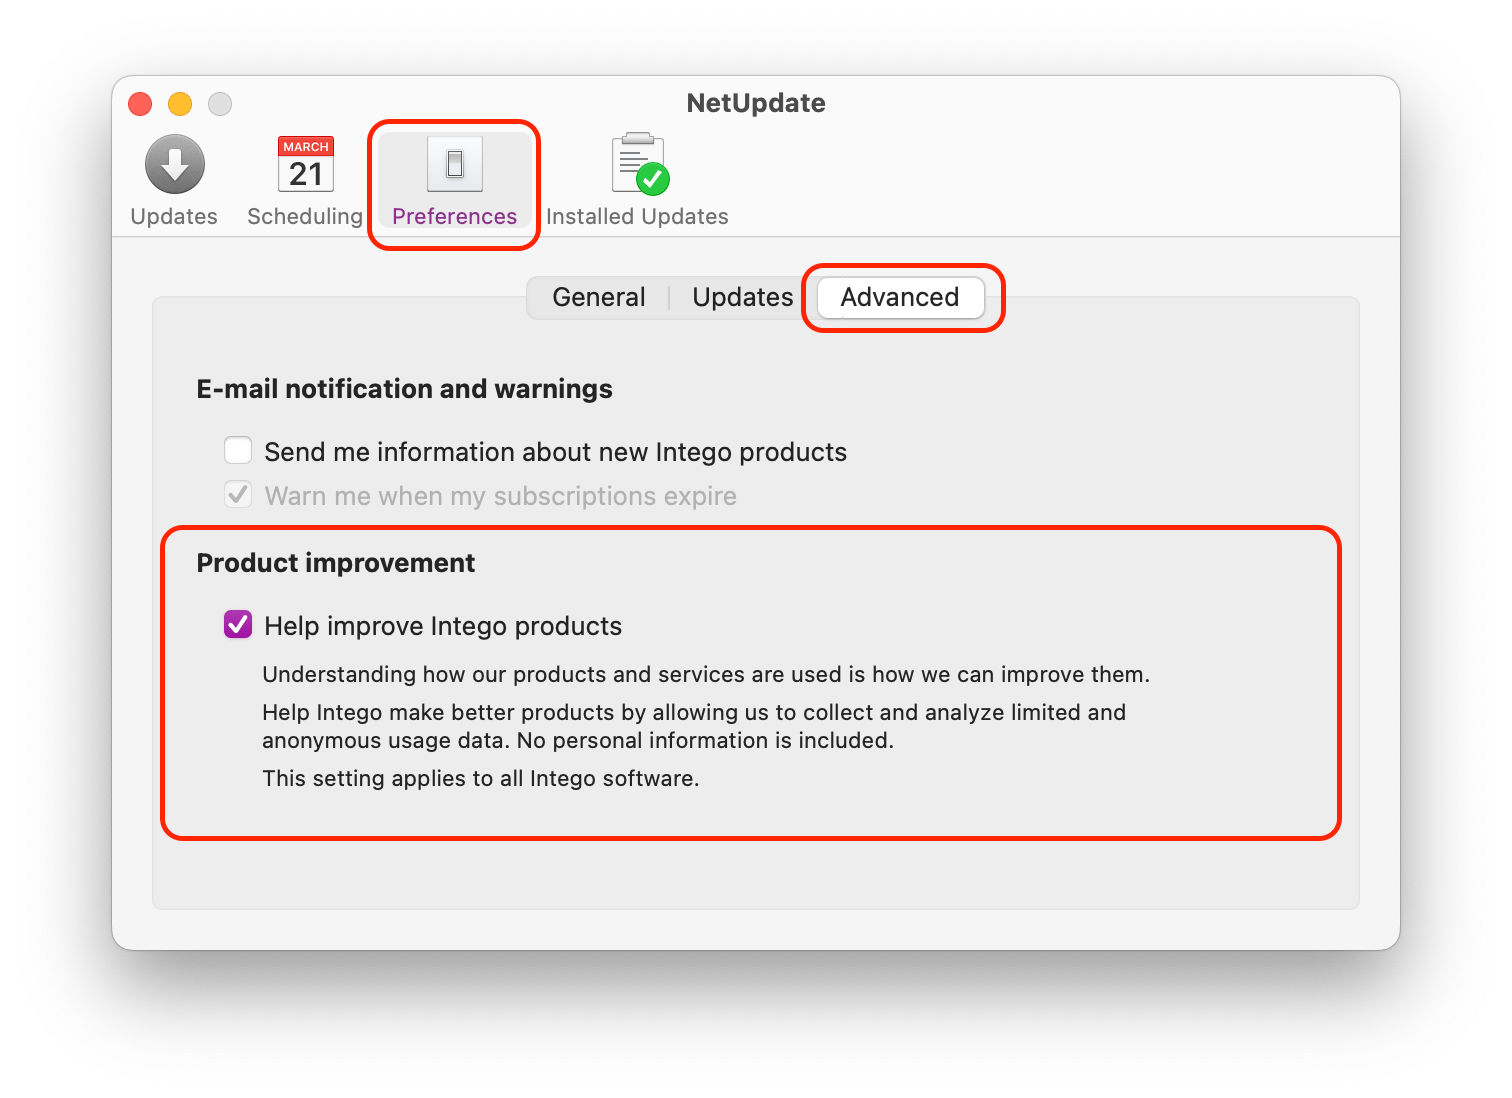Select the Advanced tab
The width and height of the screenshot is (1512, 1098).
(898, 296)
